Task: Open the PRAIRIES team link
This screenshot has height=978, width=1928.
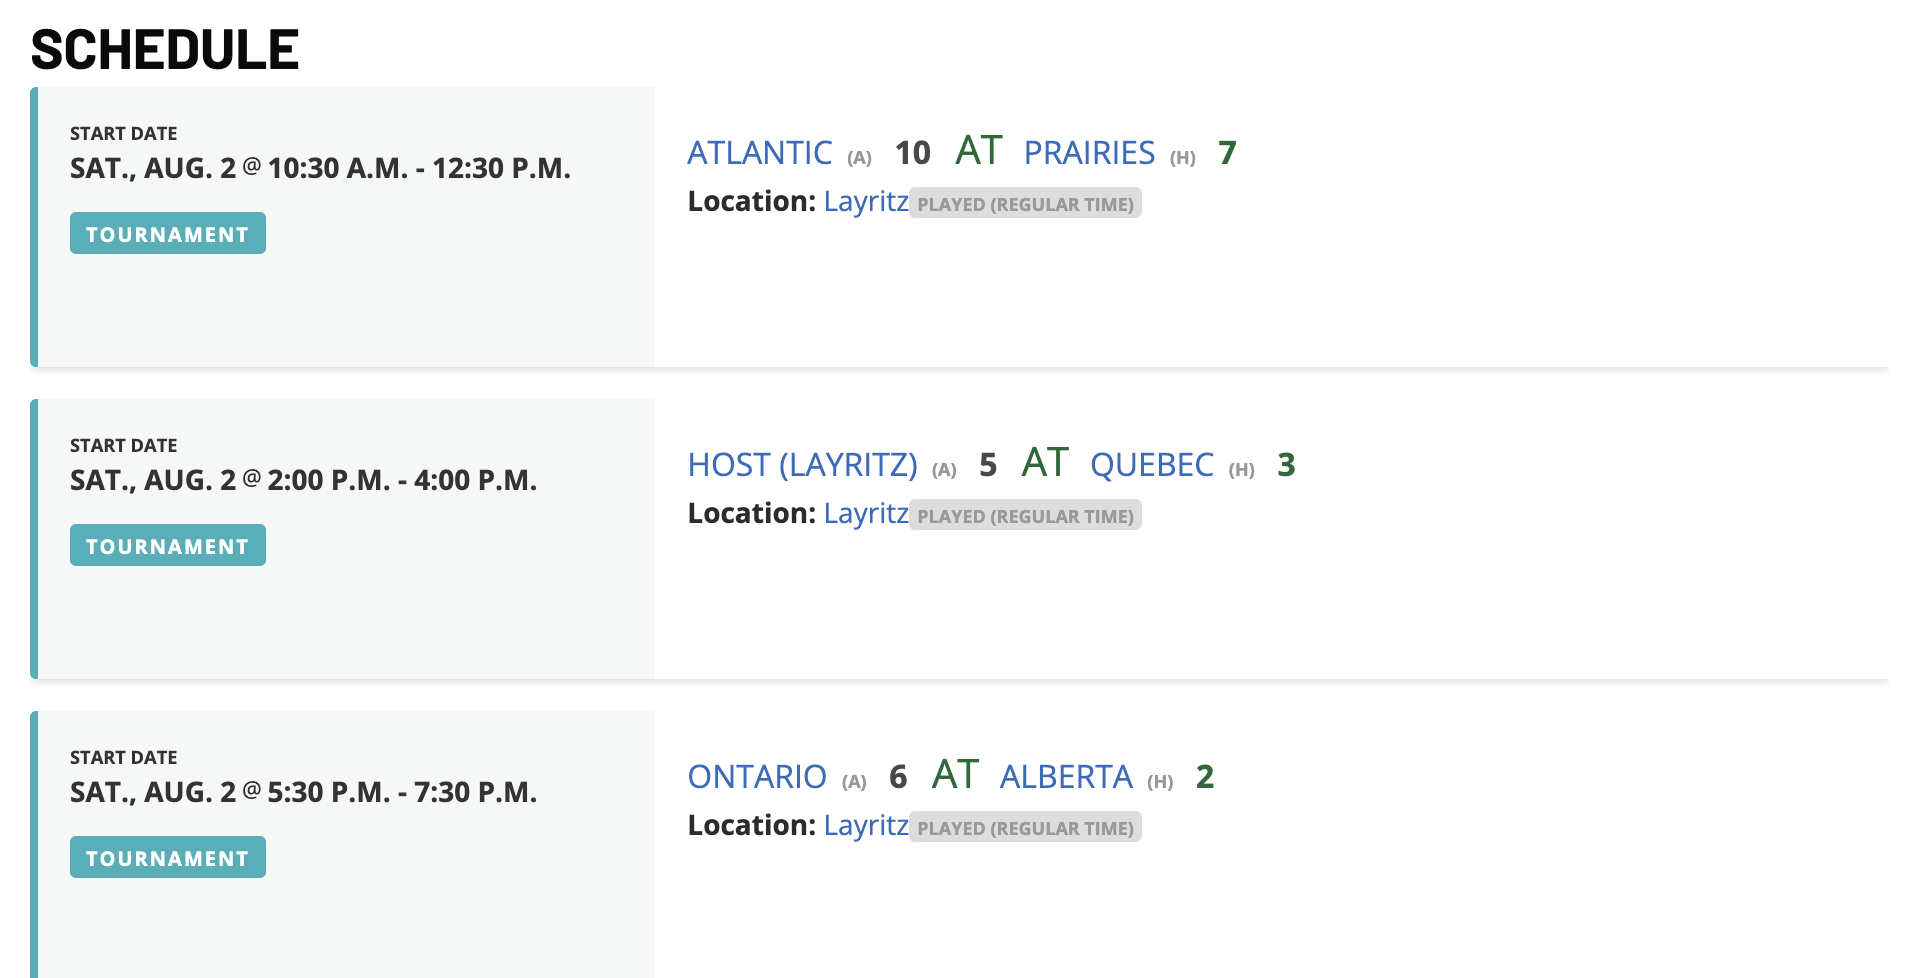Action: [1089, 153]
